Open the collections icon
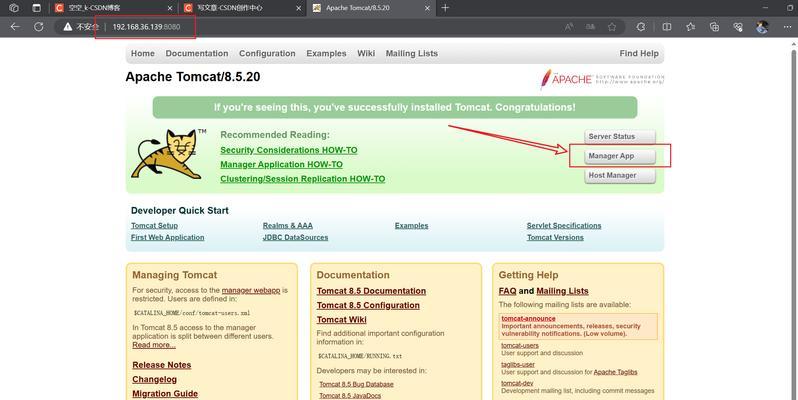Viewport: 798px width, 400px height. (715, 27)
